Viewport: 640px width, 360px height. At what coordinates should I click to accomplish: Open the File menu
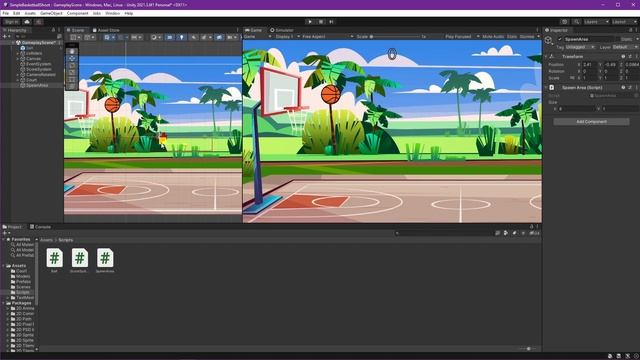(x=5, y=13)
